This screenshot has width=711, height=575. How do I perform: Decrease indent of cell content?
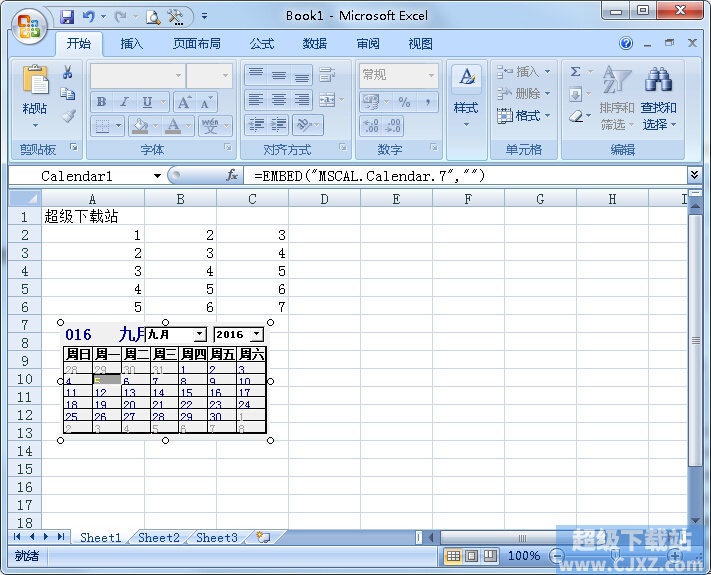coord(257,125)
